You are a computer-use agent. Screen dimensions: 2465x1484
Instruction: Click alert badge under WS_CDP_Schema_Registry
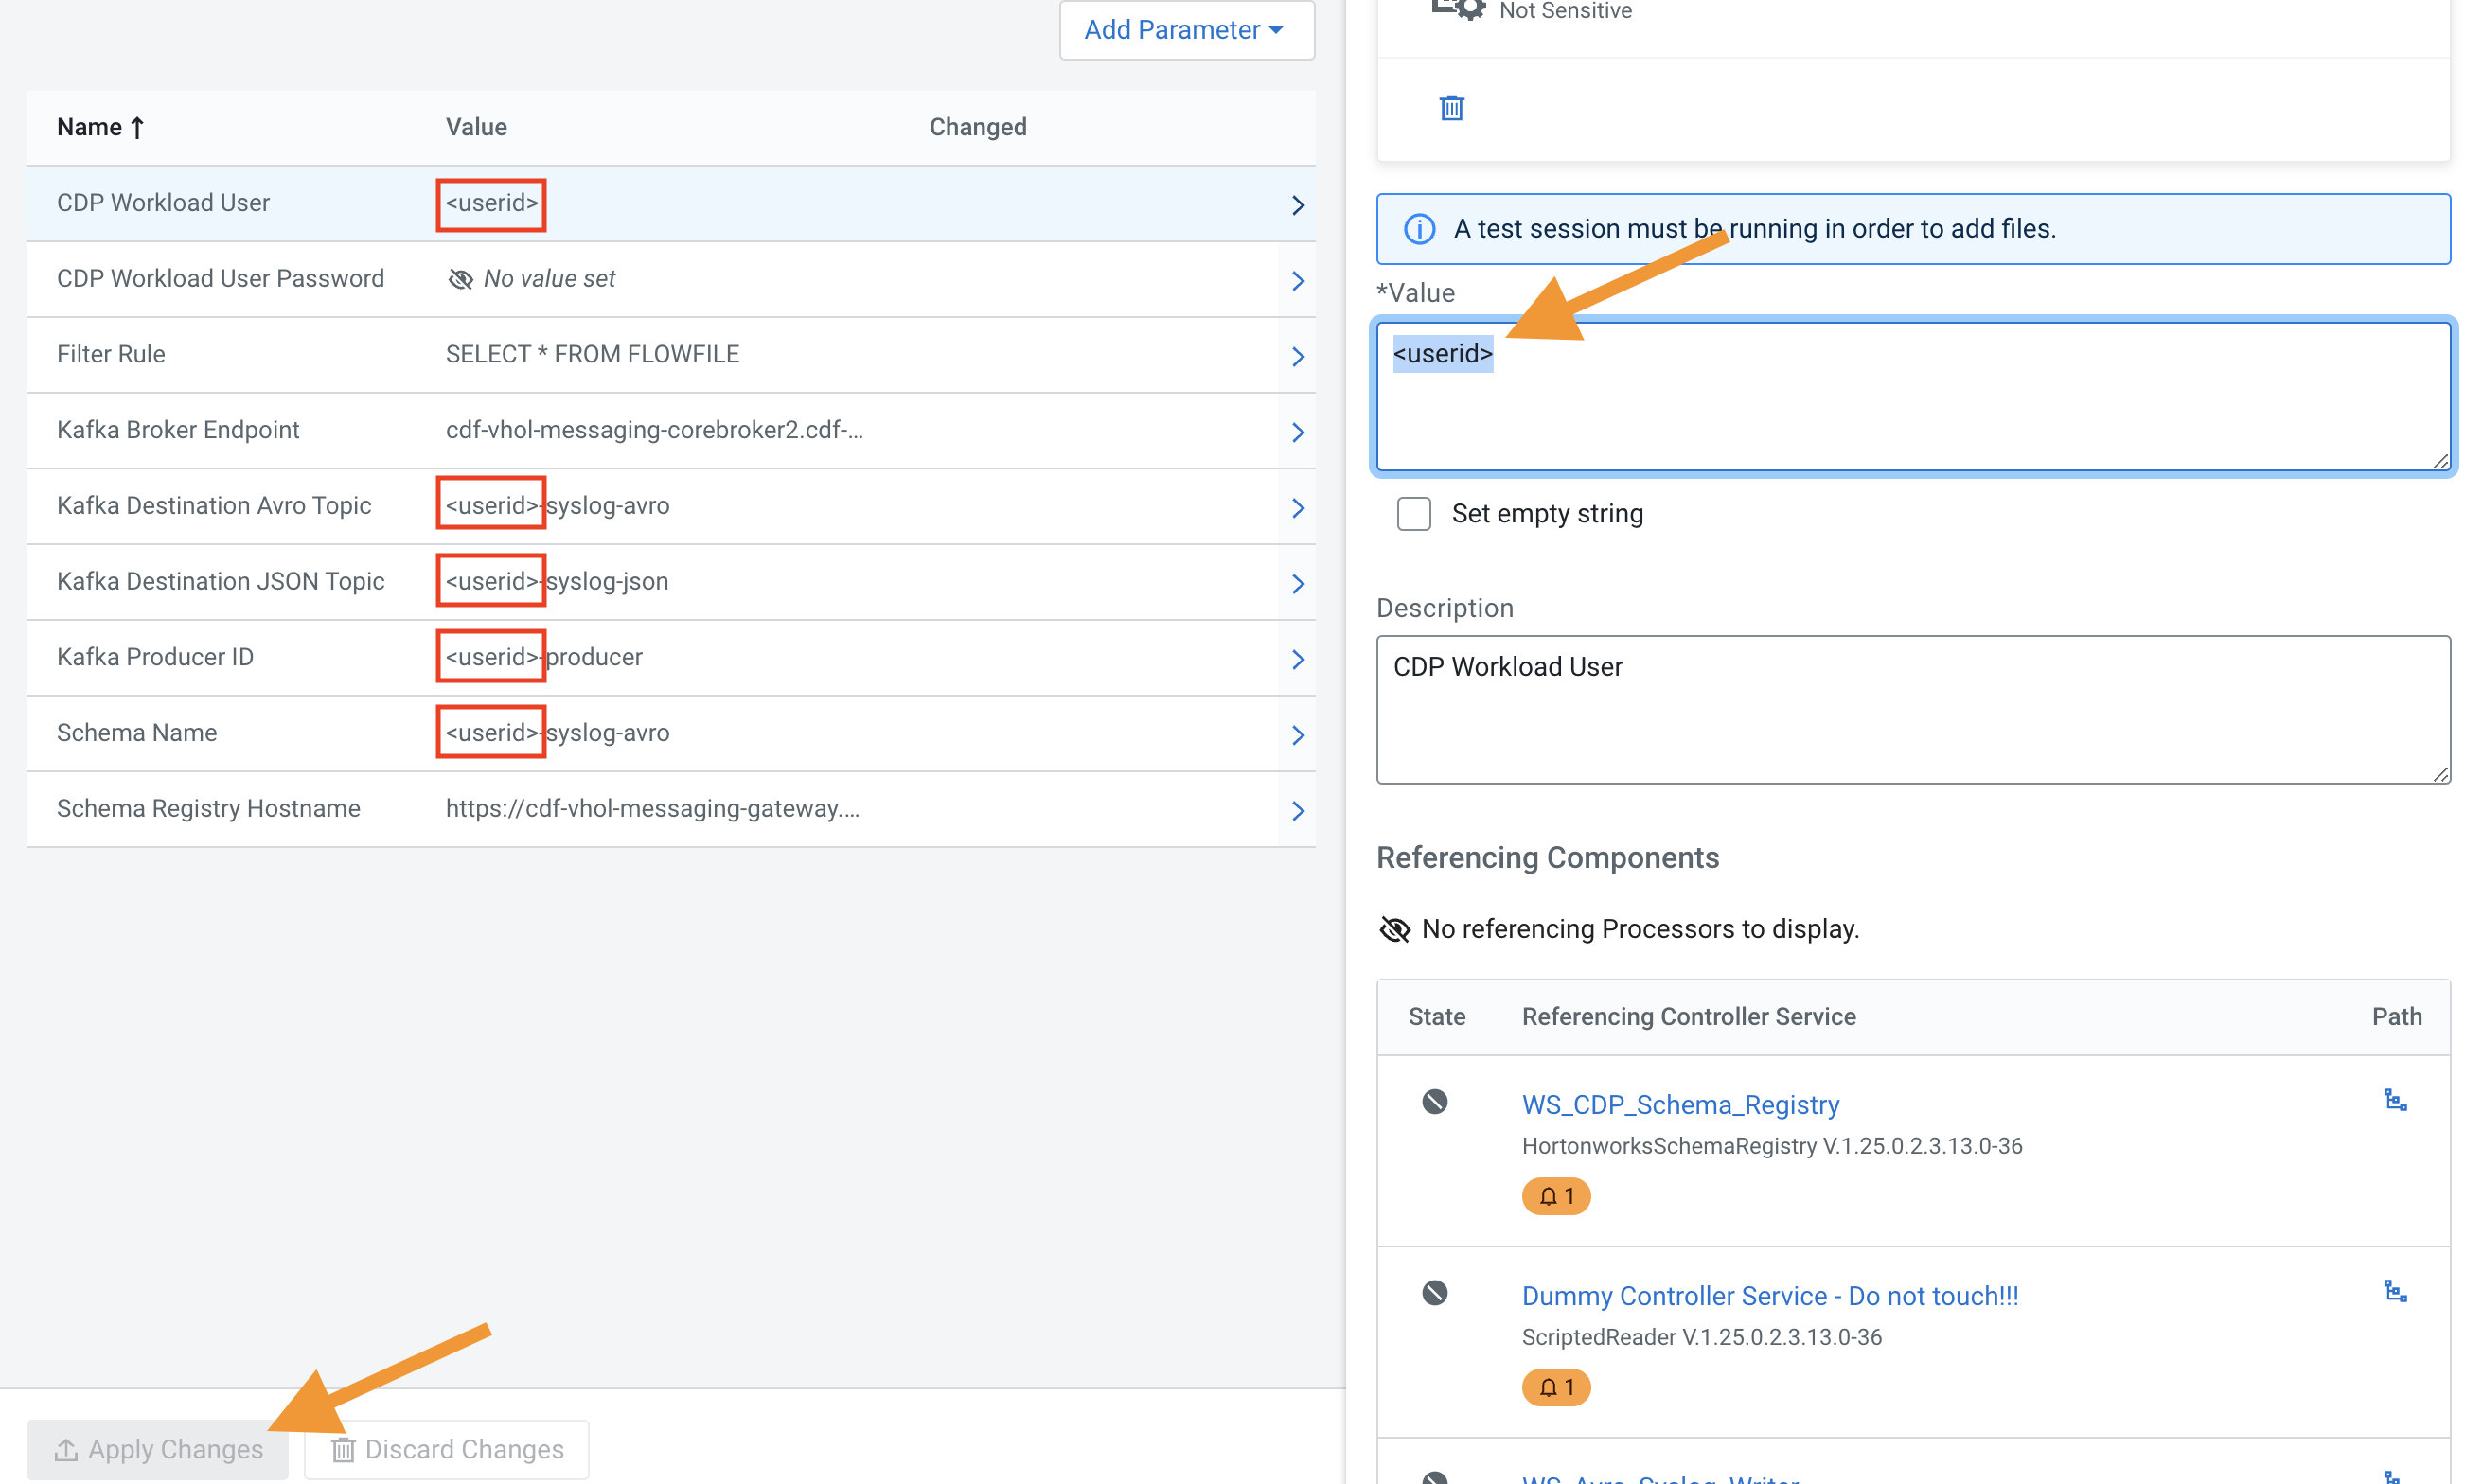[1556, 1196]
